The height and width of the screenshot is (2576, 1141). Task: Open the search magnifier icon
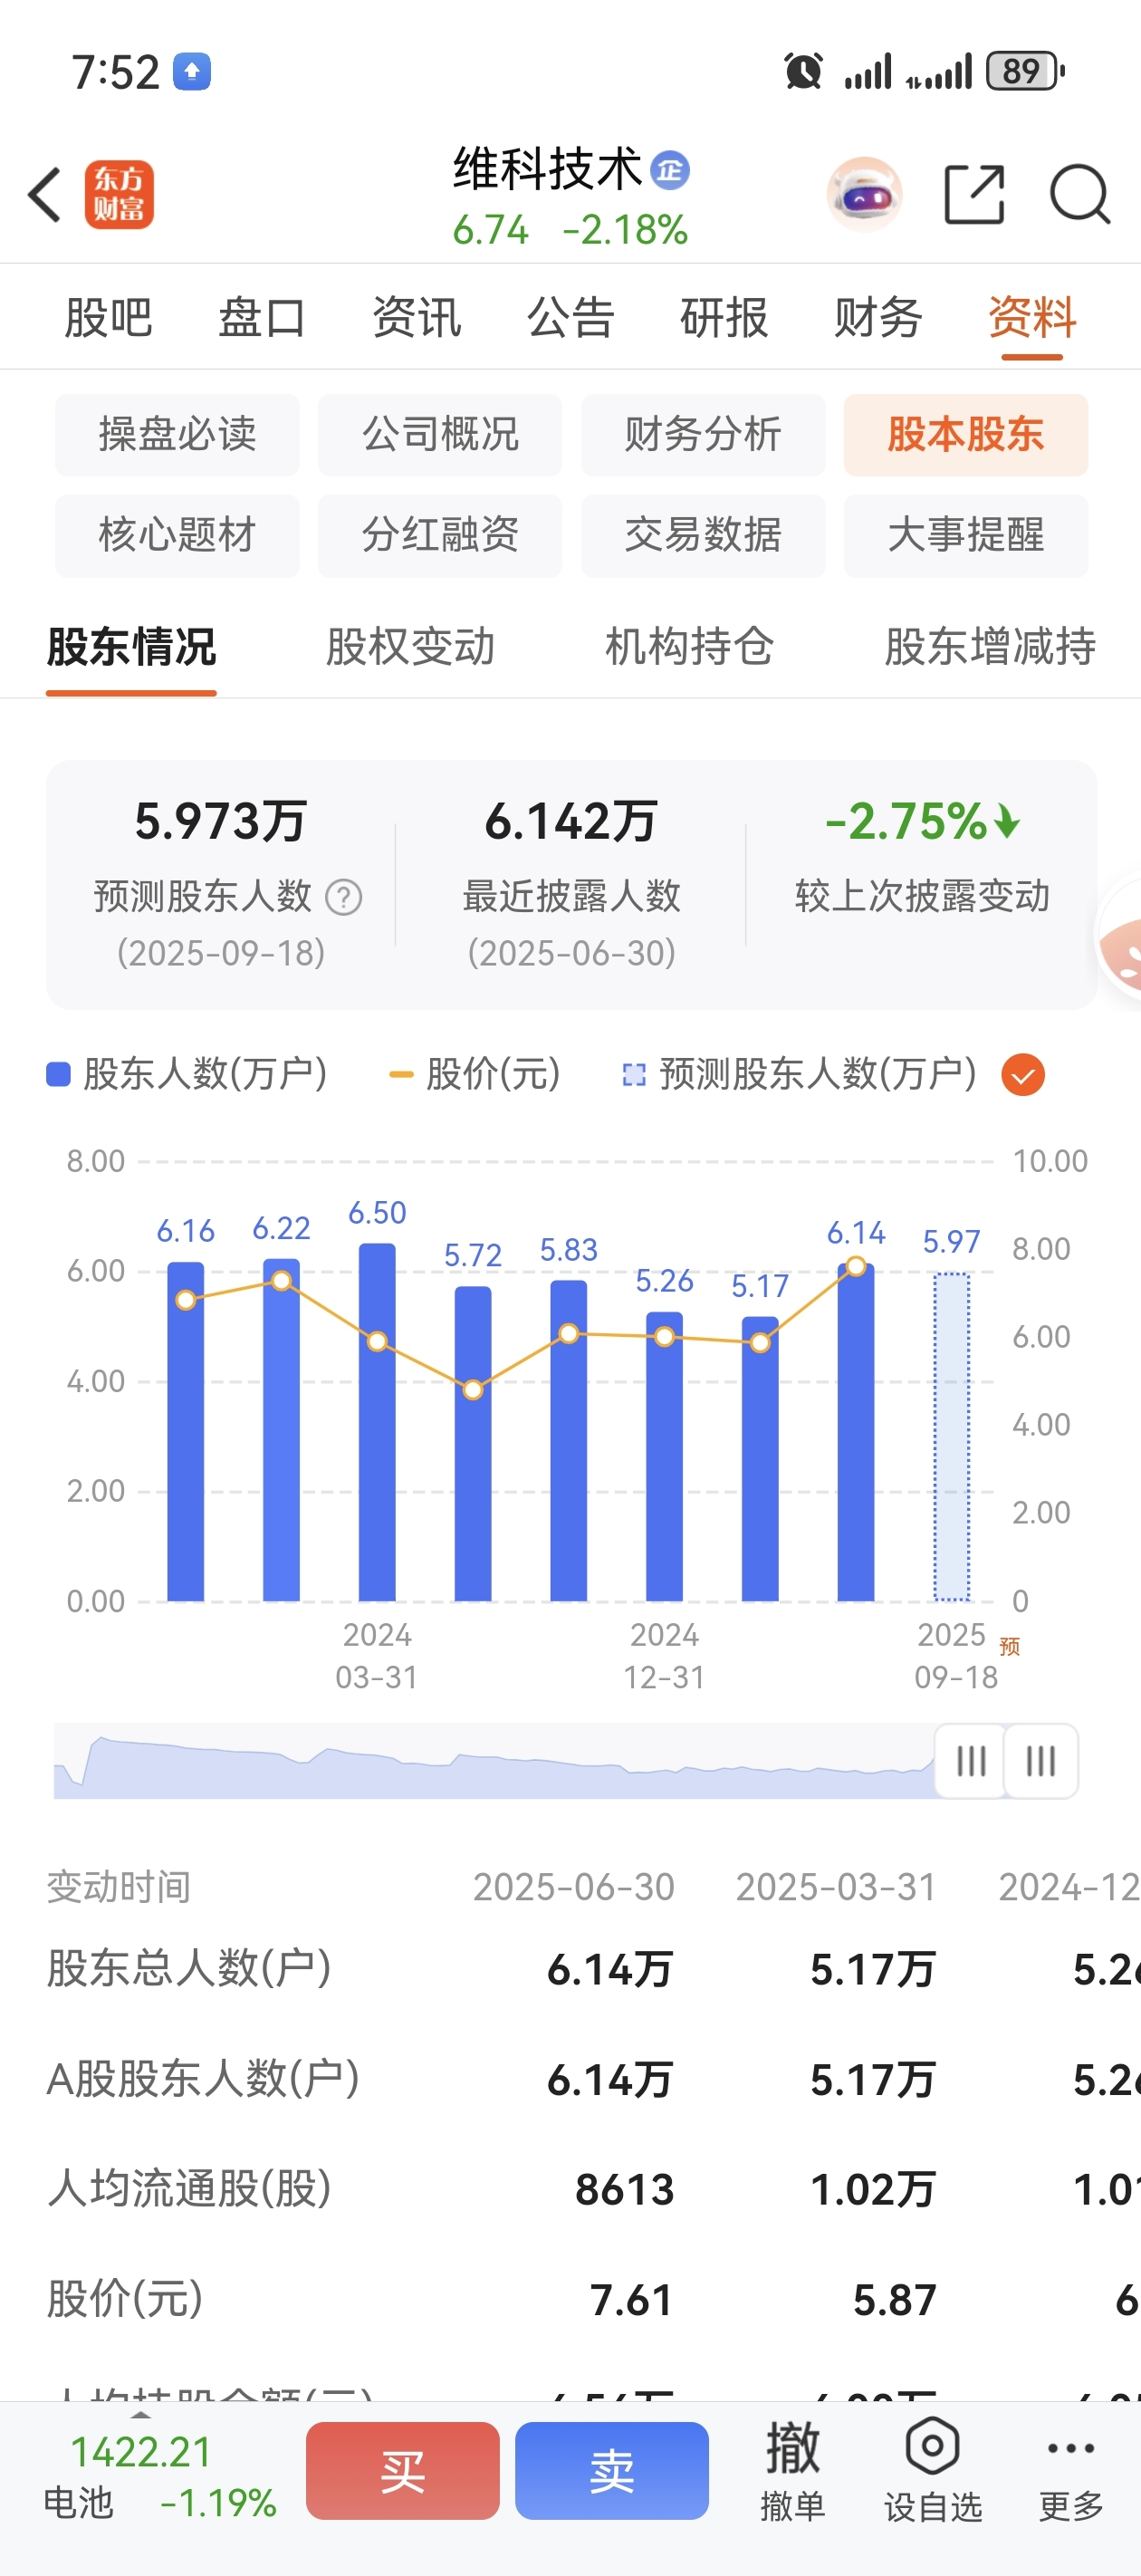click(1080, 194)
